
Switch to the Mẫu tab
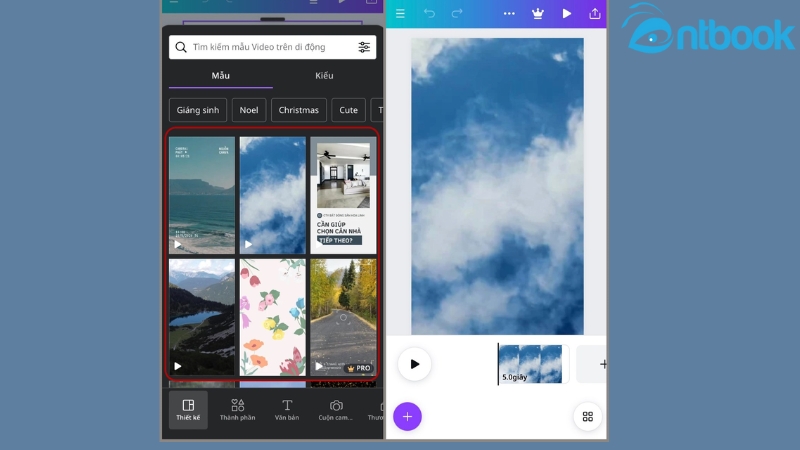(x=220, y=76)
